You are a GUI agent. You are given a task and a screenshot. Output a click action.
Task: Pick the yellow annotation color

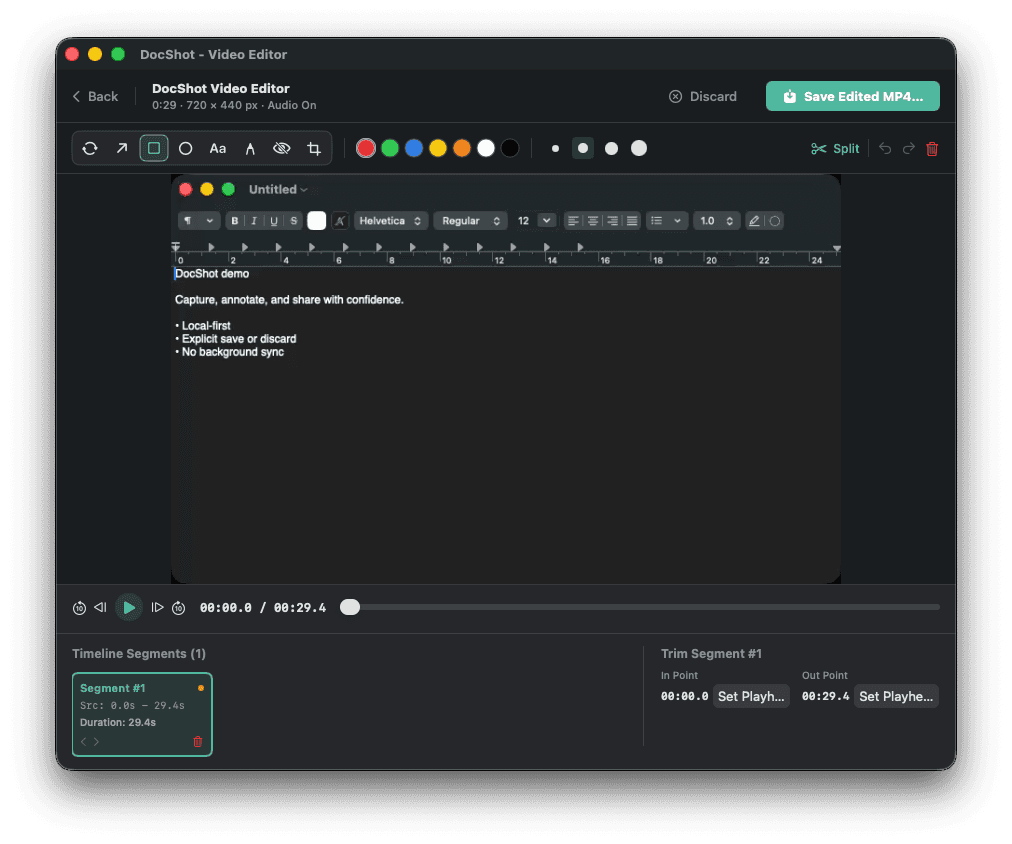pos(438,148)
